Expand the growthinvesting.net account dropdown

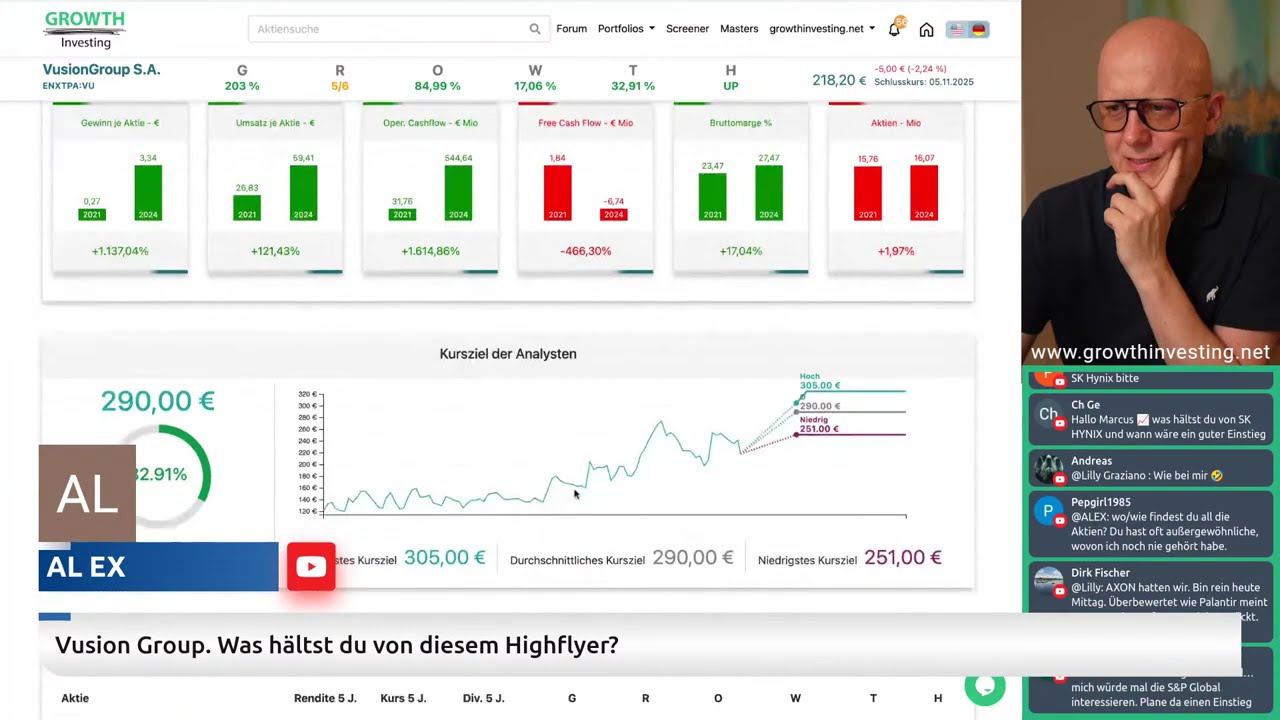click(x=822, y=29)
